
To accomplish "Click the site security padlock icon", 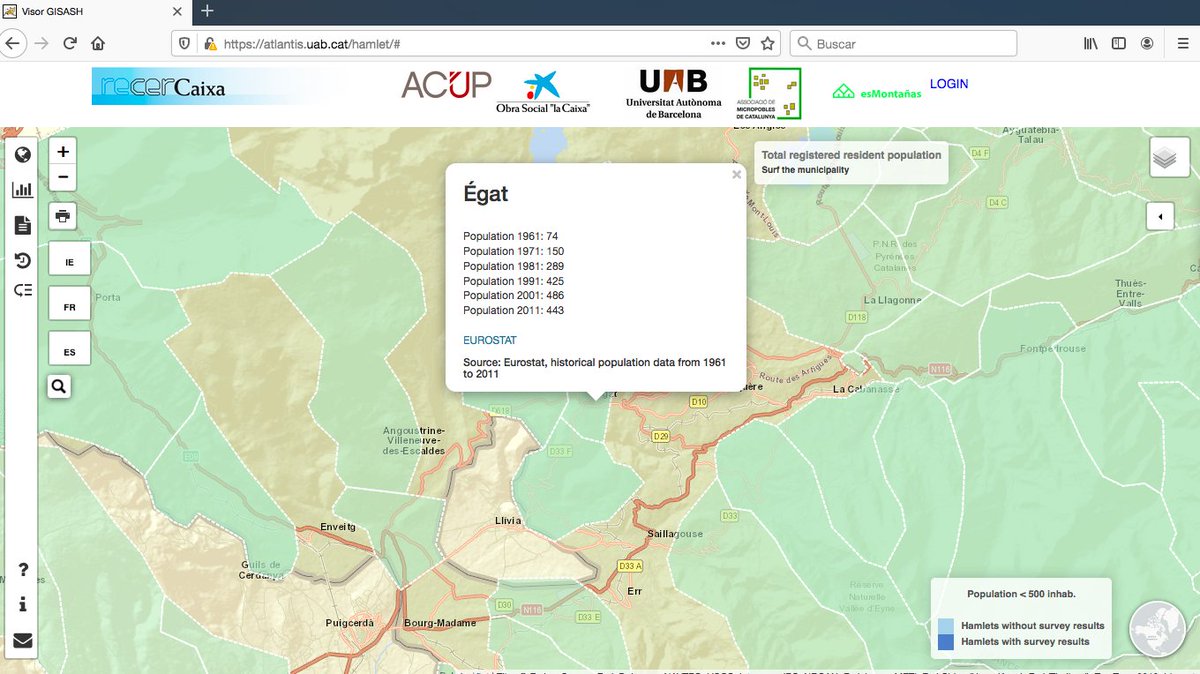I will click(x=209, y=44).
